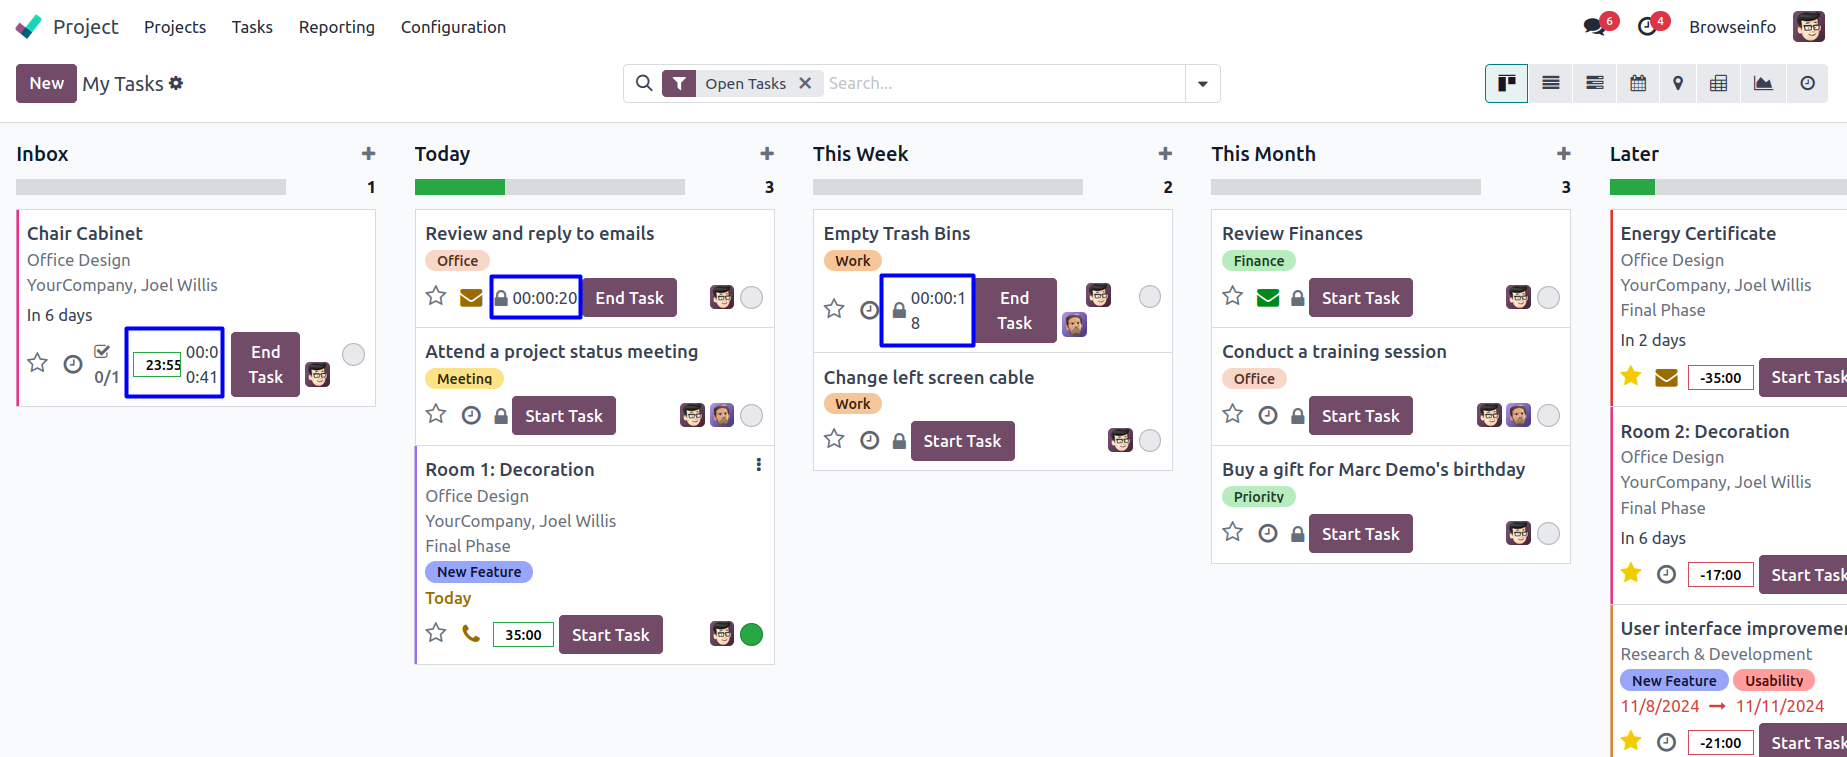The height and width of the screenshot is (757, 1847).
Task: Open the Reporting menu
Action: 336,27
